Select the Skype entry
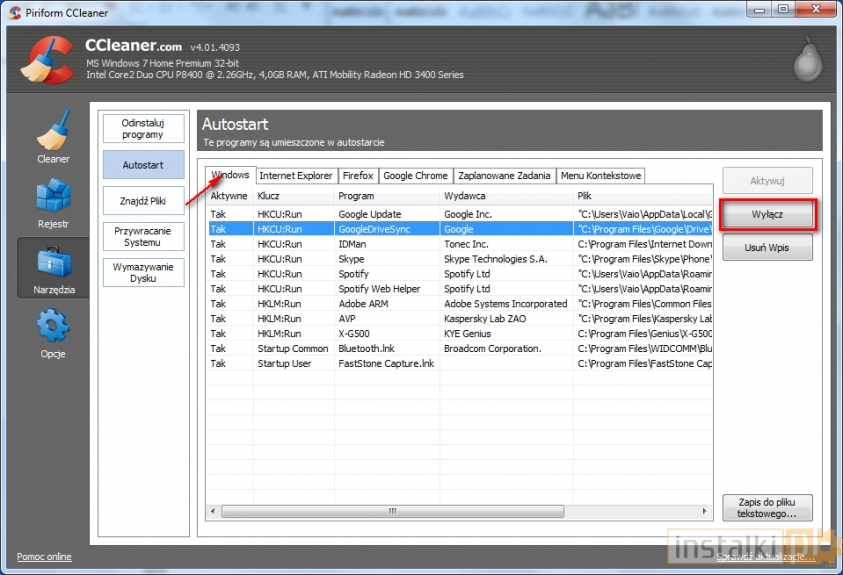This screenshot has height=575, width=843. (460, 259)
